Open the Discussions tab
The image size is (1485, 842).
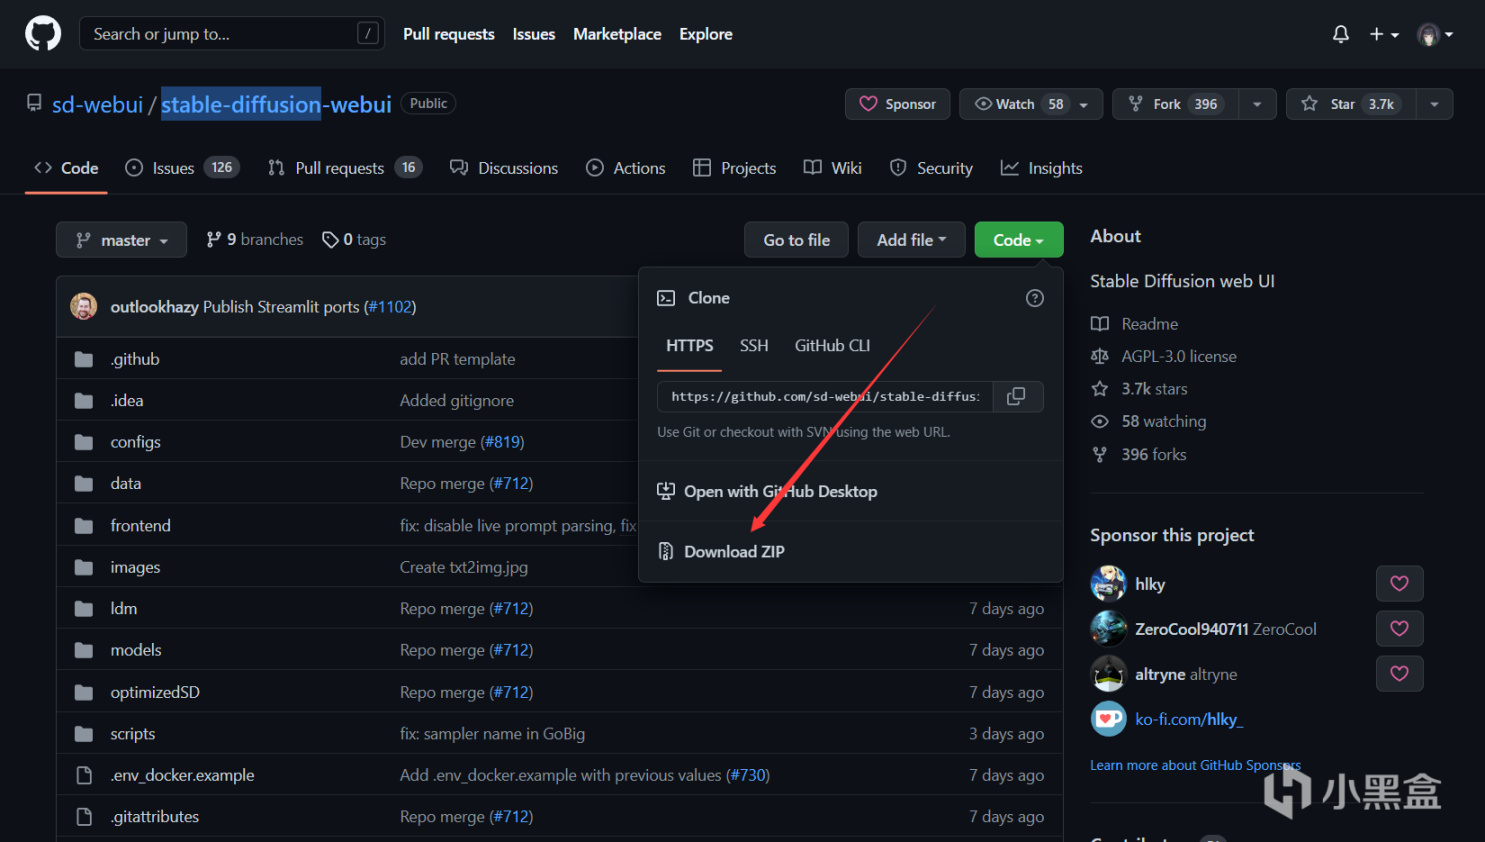pyautogui.click(x=504, y=168)
